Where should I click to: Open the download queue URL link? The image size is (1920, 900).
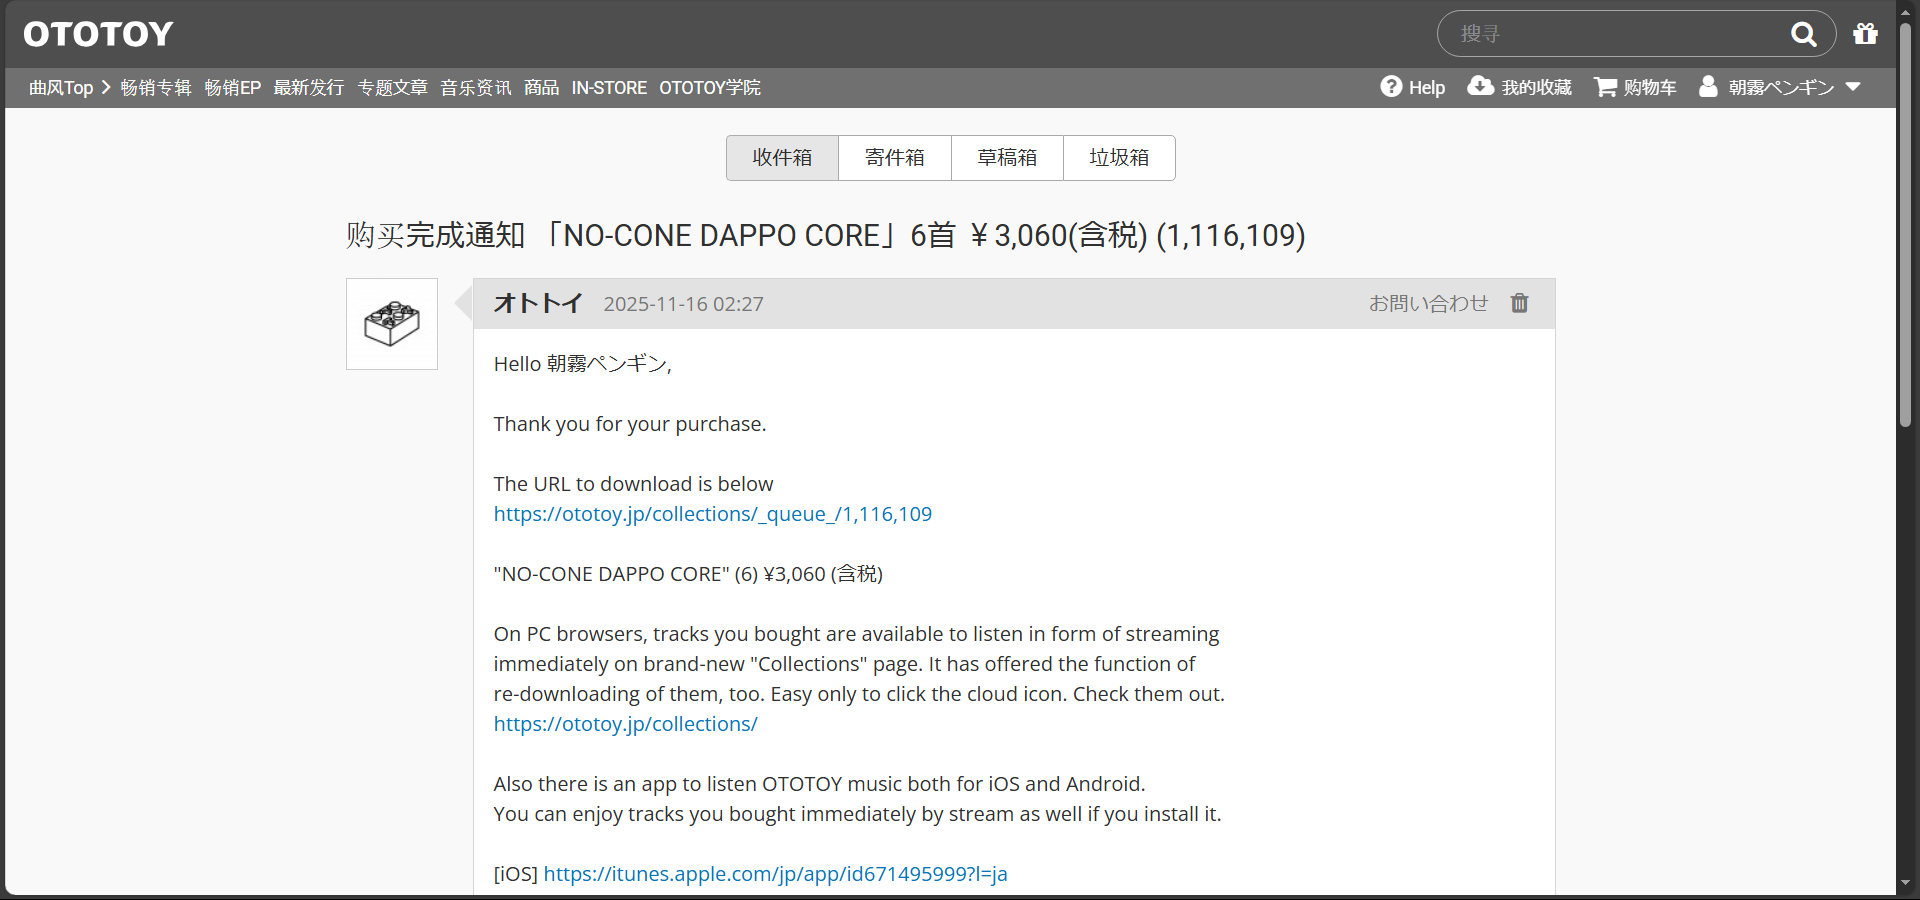click(712, 514)
